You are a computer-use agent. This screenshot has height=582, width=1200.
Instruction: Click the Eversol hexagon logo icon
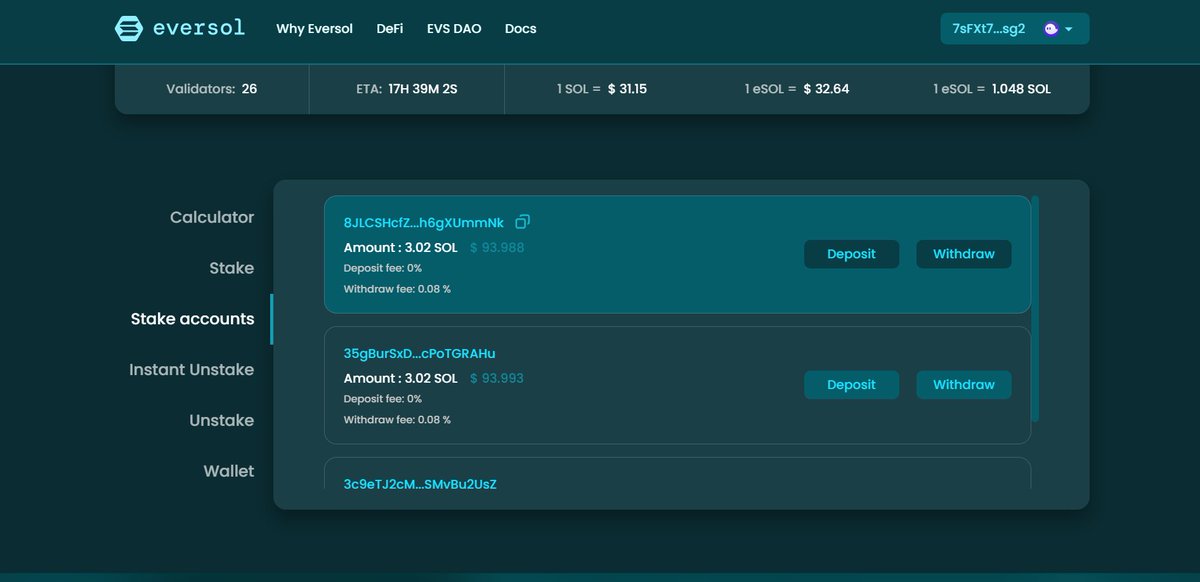coord(129,28)
